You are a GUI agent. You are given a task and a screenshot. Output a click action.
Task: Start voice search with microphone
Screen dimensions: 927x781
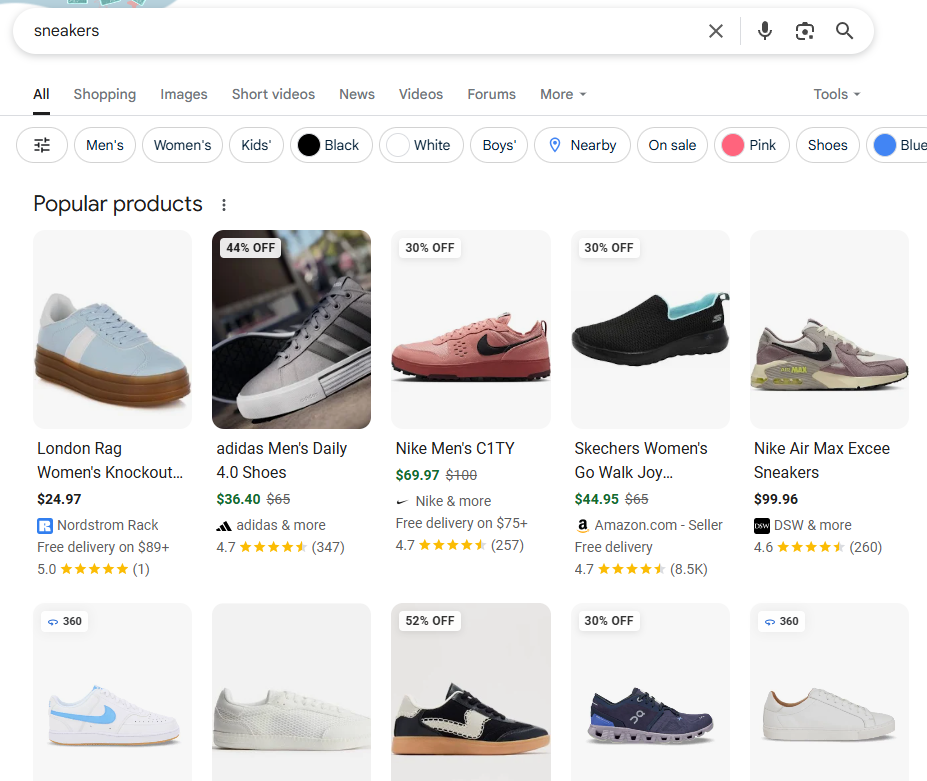coord(765,31)
